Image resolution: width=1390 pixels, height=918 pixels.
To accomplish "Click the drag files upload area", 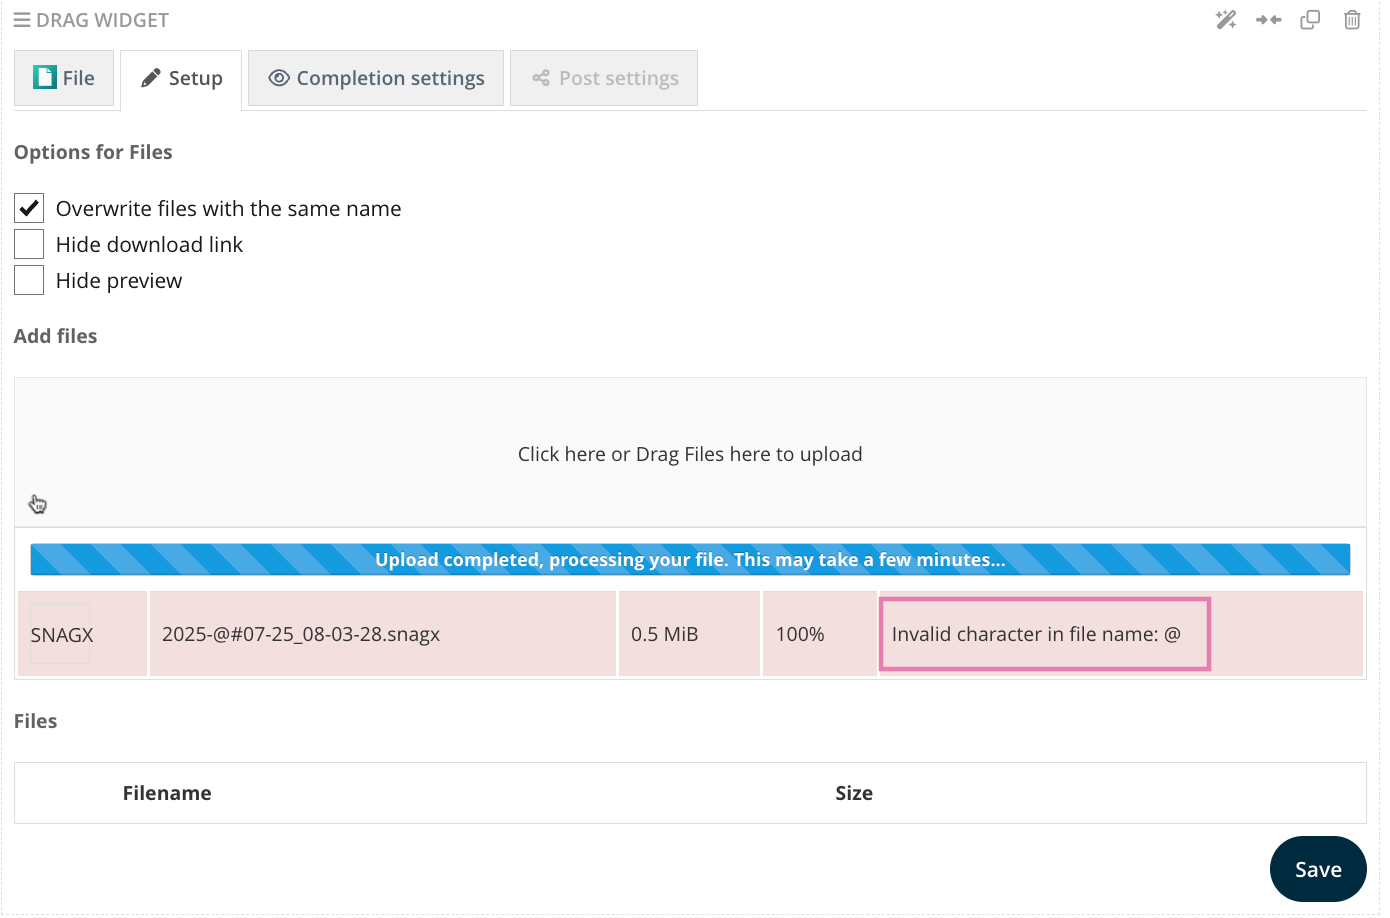I will point(690,453).
